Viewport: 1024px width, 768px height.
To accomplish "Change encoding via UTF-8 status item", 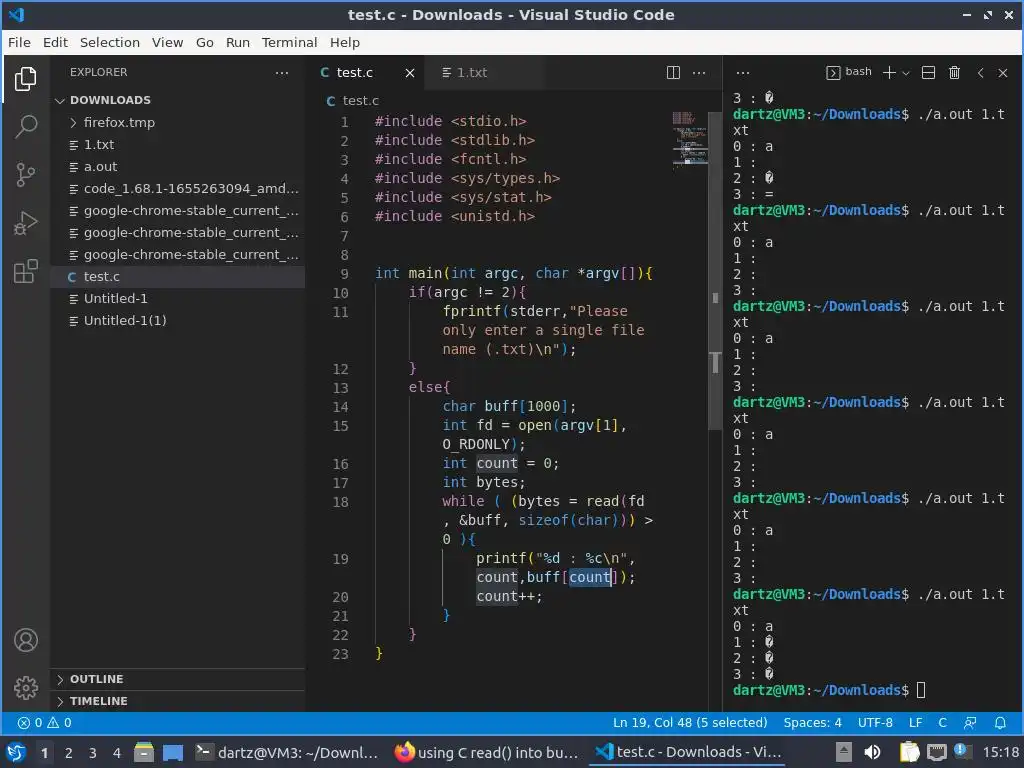I will pos(875,722).
